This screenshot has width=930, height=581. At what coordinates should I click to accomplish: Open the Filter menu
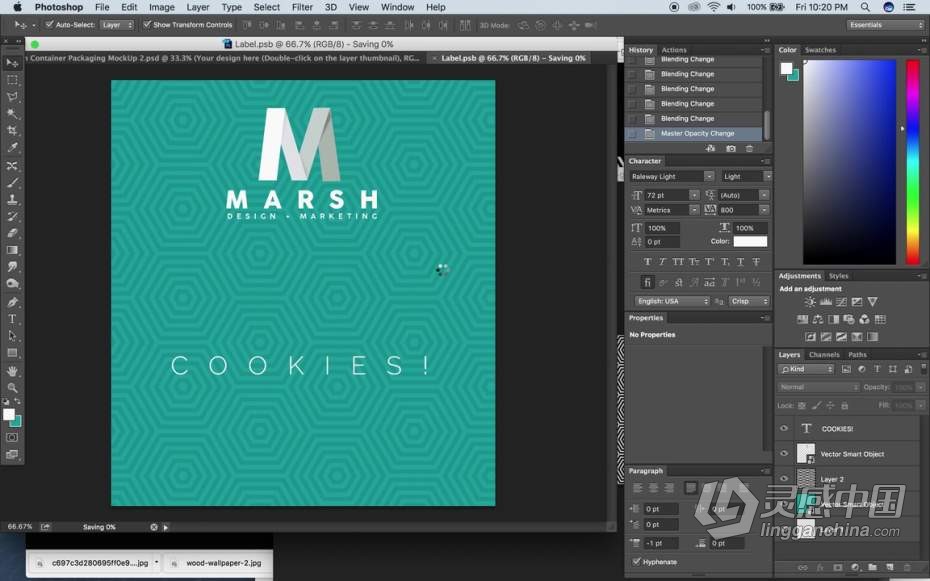click(302, 7)
